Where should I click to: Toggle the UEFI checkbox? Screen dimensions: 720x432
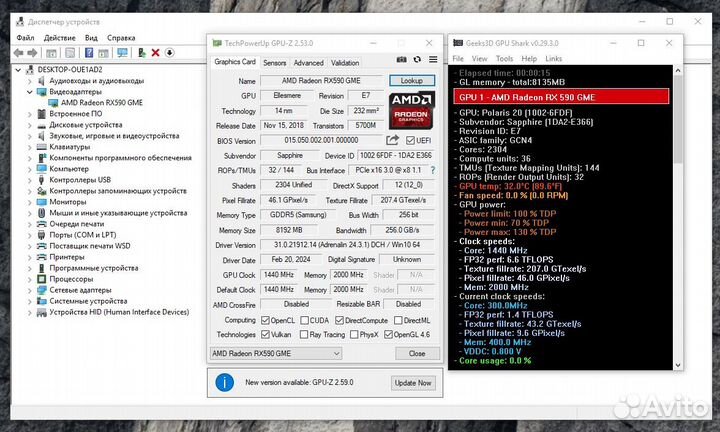[x=410, y=140]
